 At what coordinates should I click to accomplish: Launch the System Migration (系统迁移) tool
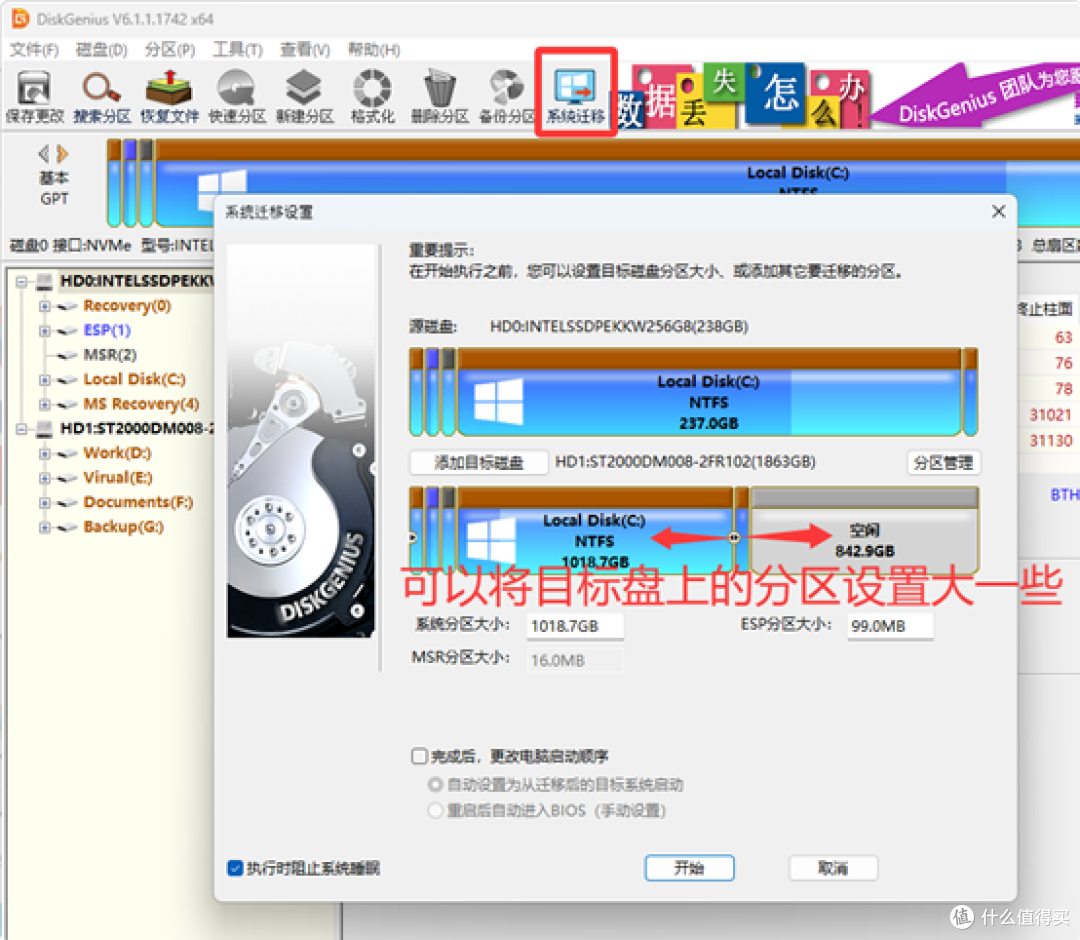click(x=576, y=96)
